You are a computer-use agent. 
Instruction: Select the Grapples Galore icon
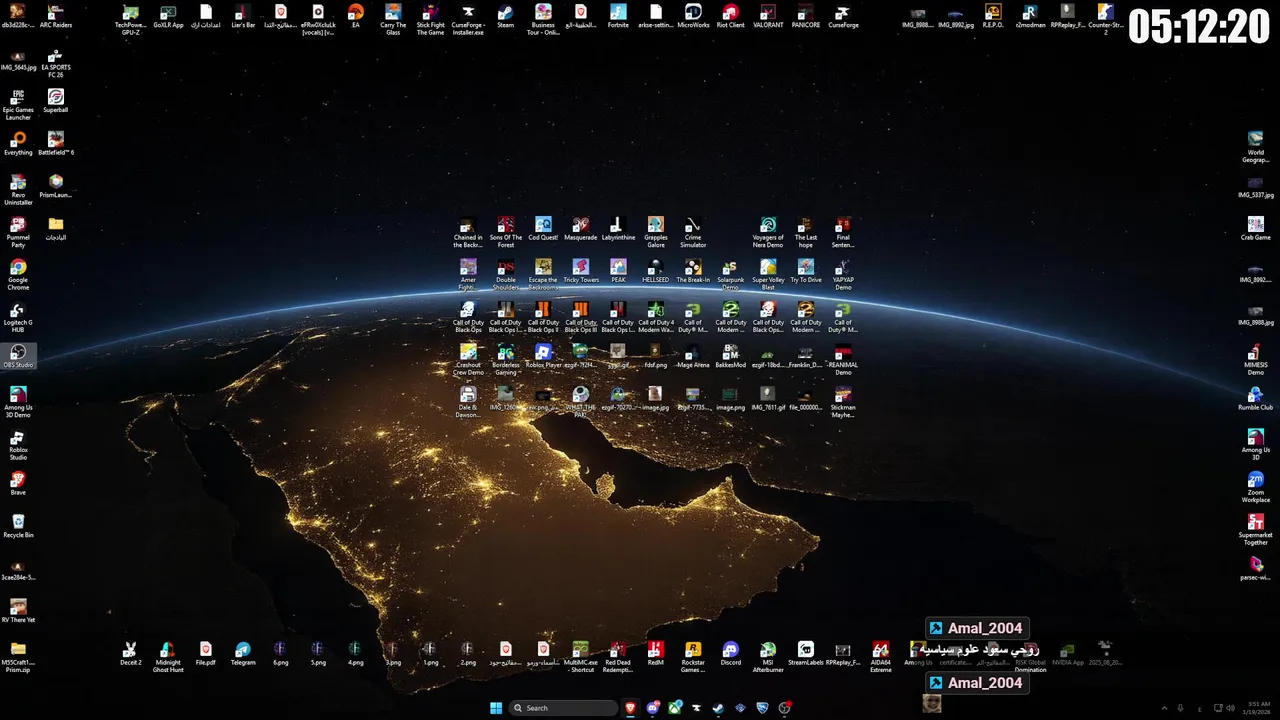coord(656,232)
